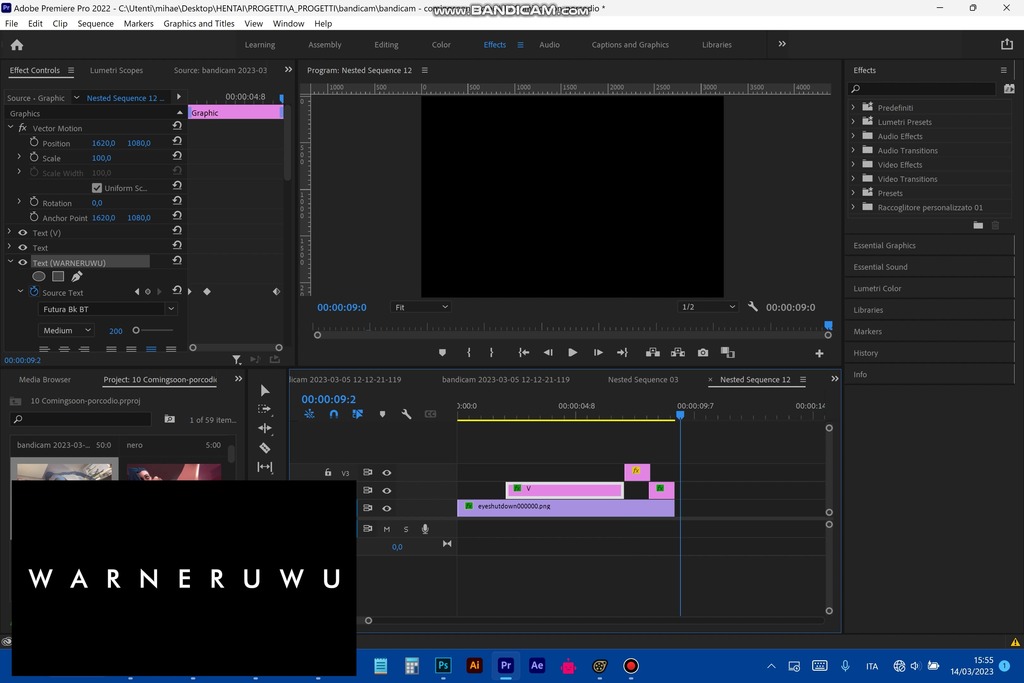Open the Lumetri Color panel
The height and width of the screenshot is (683, 1024).
click(x=877, y=288)
